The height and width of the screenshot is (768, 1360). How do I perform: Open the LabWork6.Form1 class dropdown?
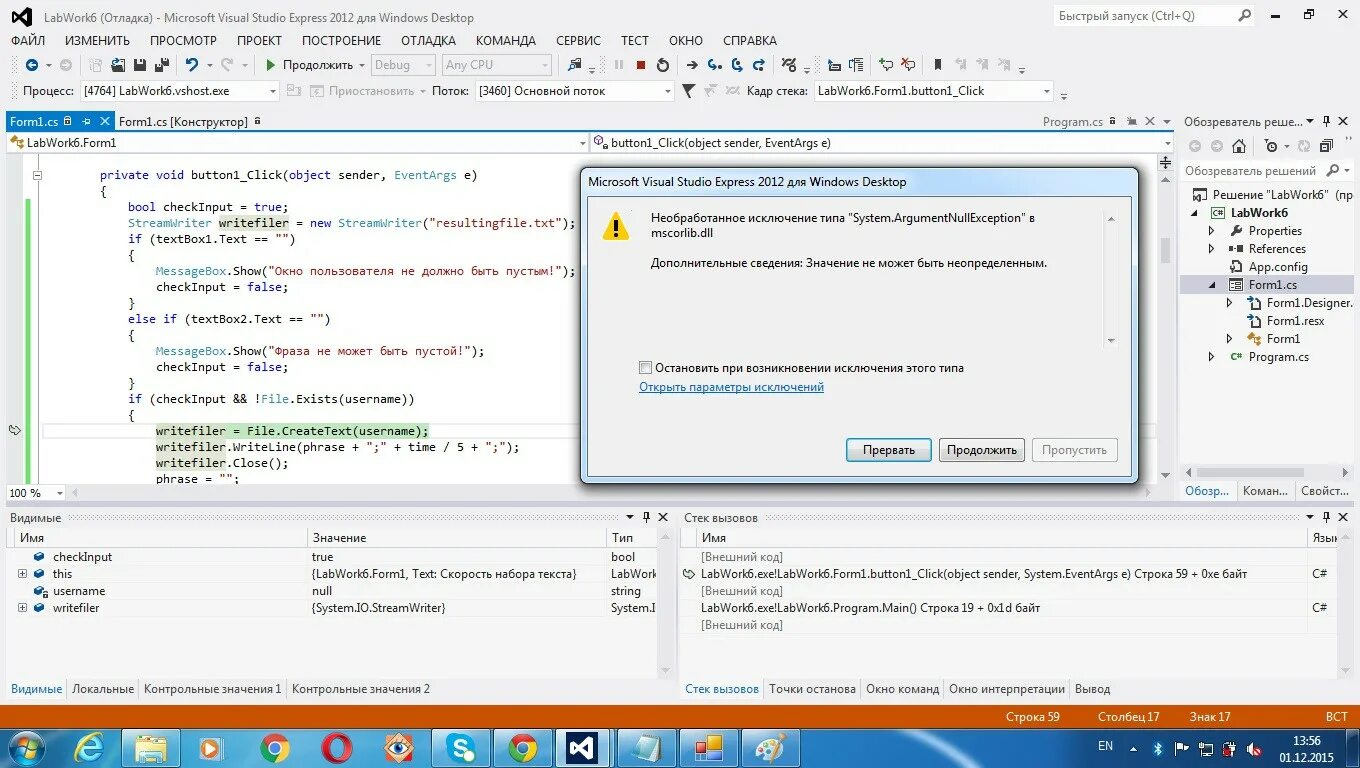click(583, 143)
